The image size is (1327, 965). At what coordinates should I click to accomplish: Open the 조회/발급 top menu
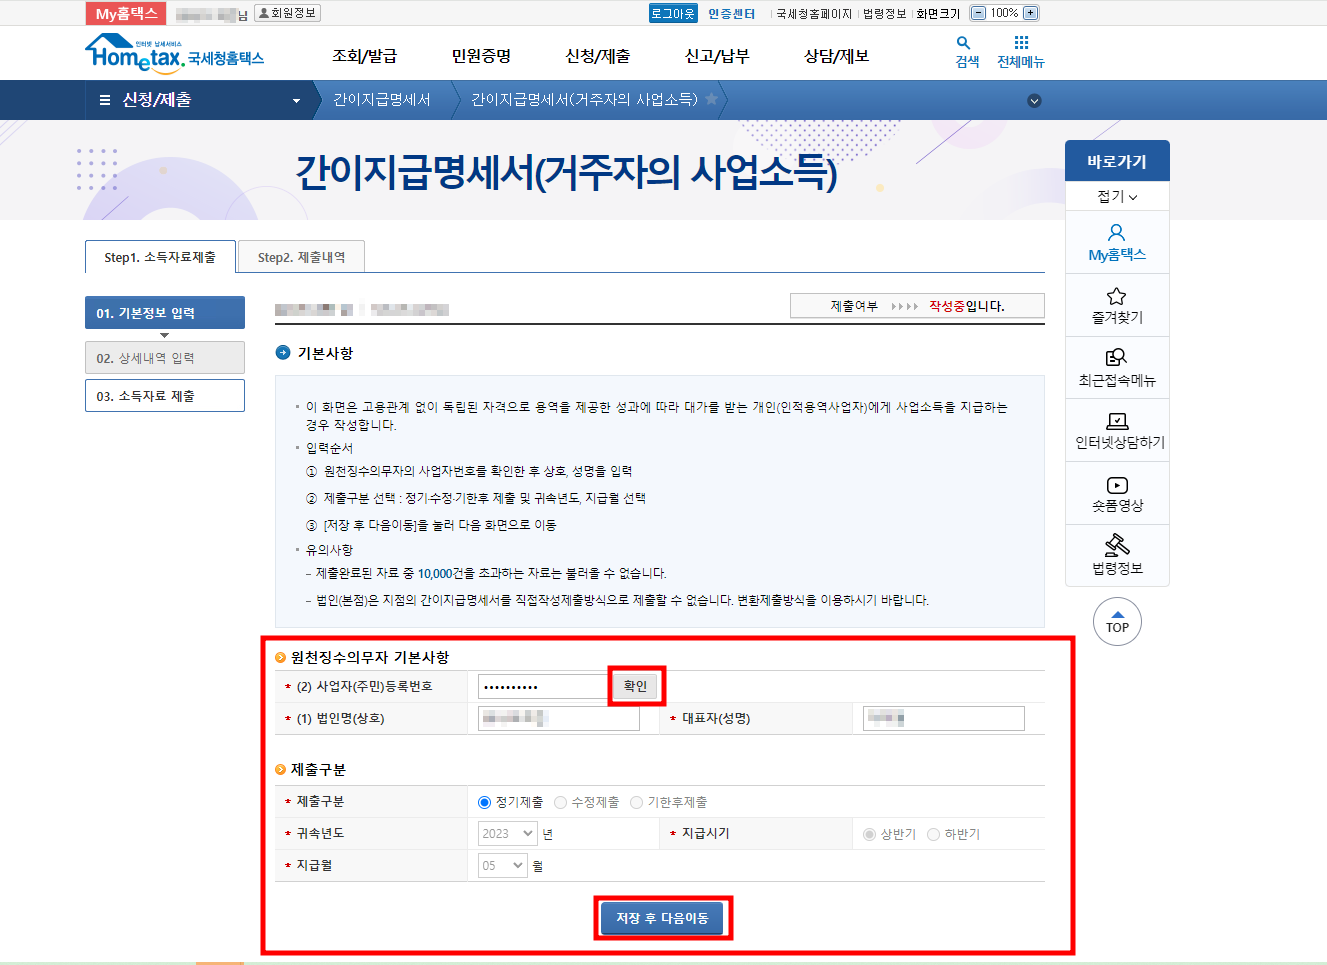pyautogui.click(x=364, y=56)
